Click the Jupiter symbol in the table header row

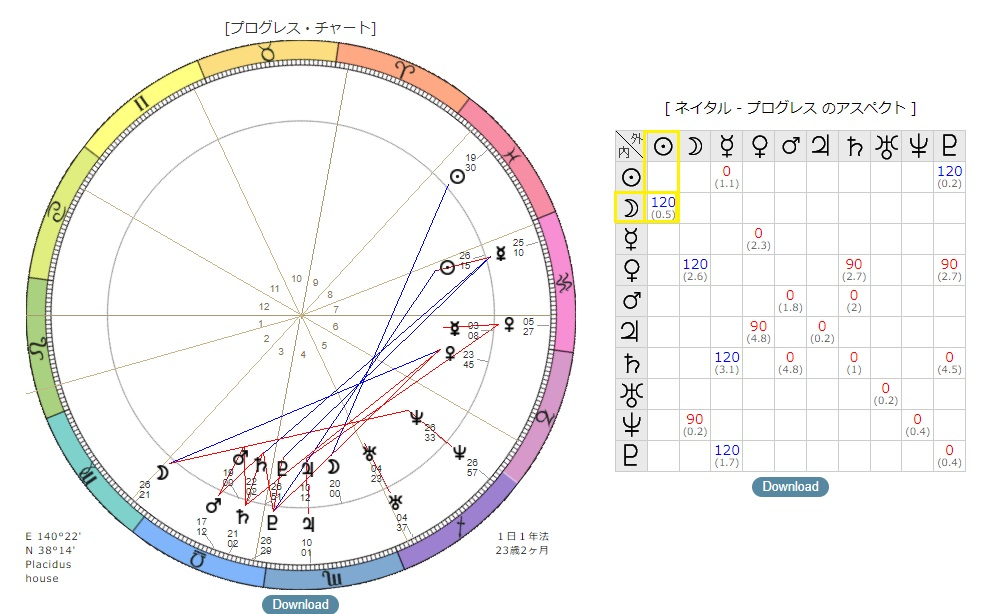point(822,146)
